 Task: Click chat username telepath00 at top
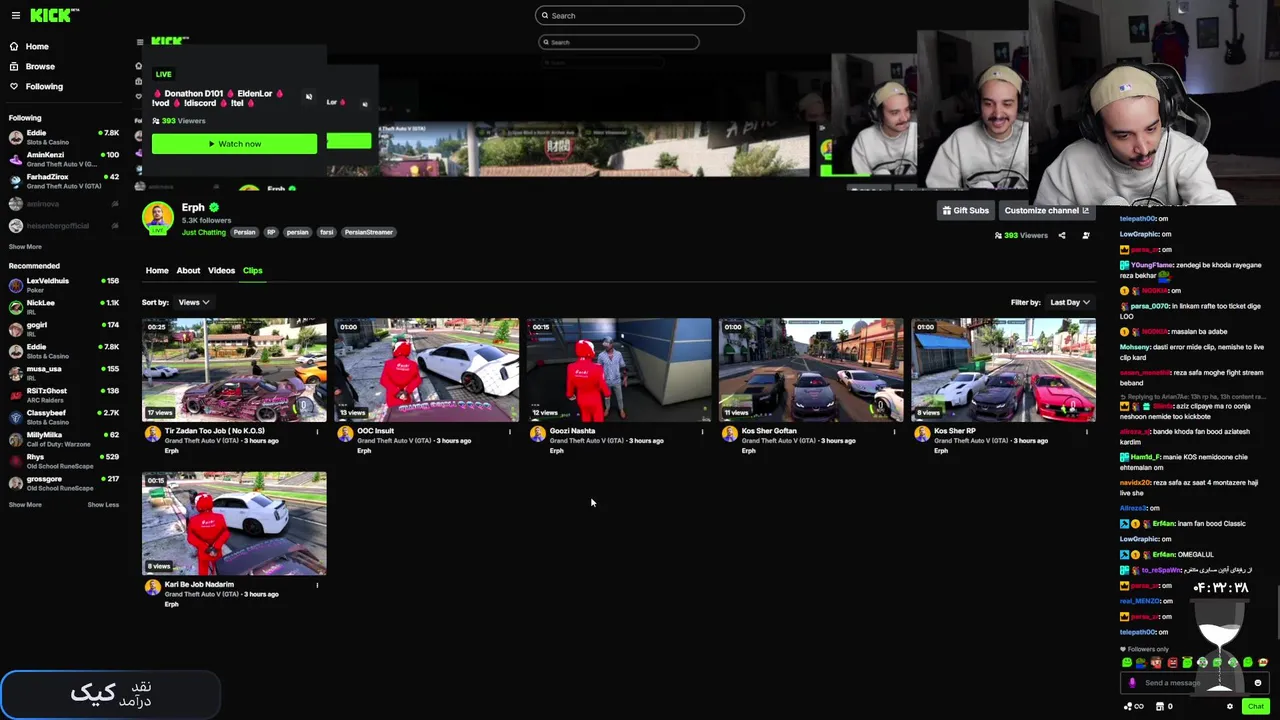pos(1138,218)
